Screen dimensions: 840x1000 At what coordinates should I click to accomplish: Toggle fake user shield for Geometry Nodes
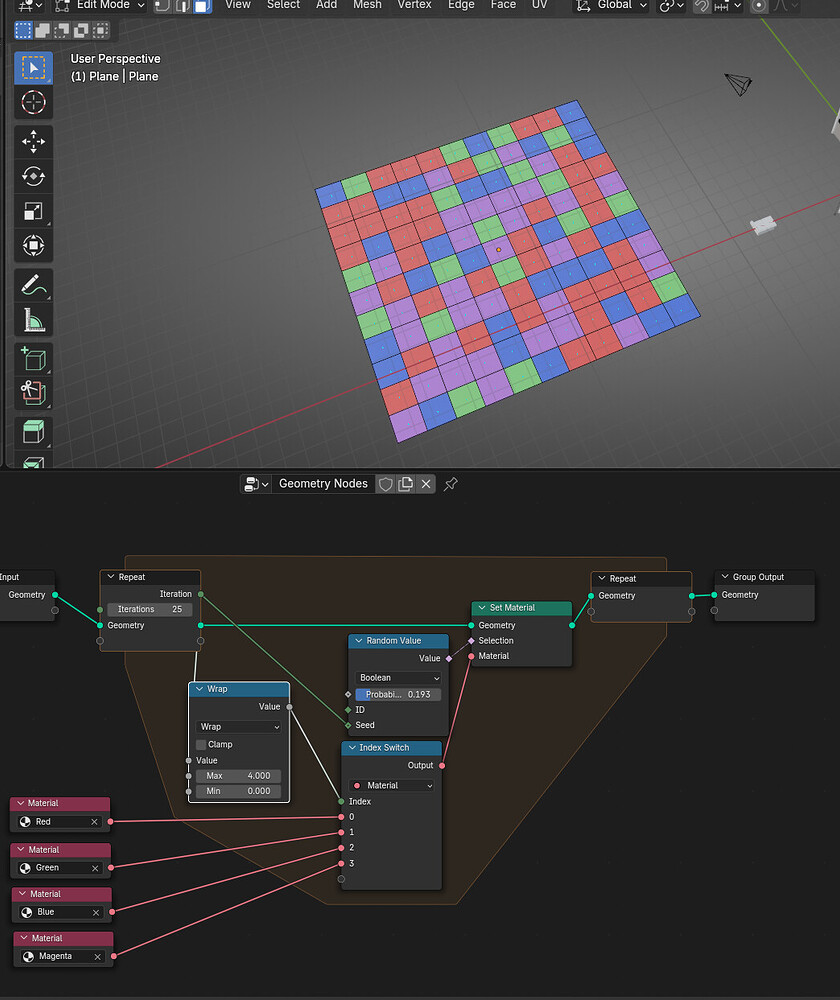385,484
